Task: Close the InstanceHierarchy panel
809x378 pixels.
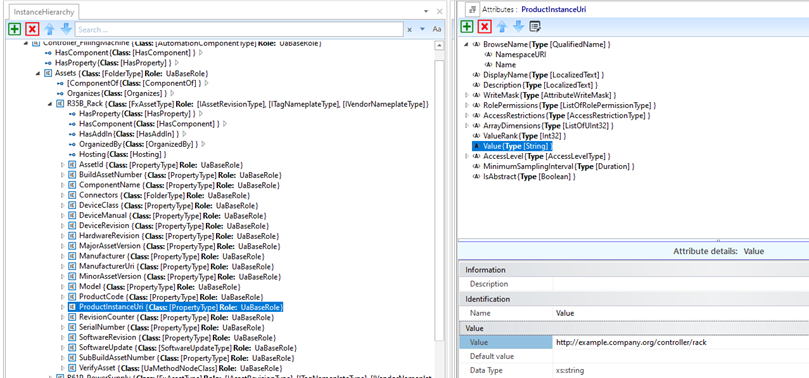Action: [439, 11]
